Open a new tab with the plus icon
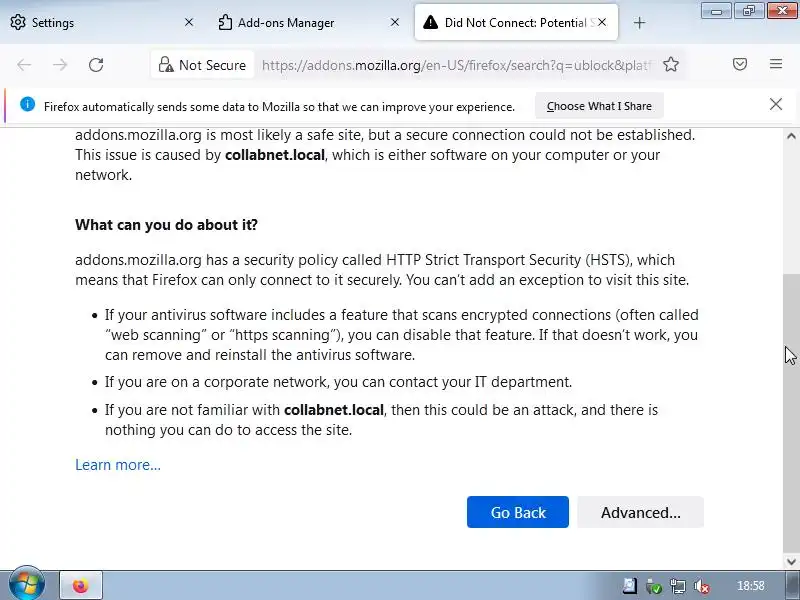 click(640, 22)
